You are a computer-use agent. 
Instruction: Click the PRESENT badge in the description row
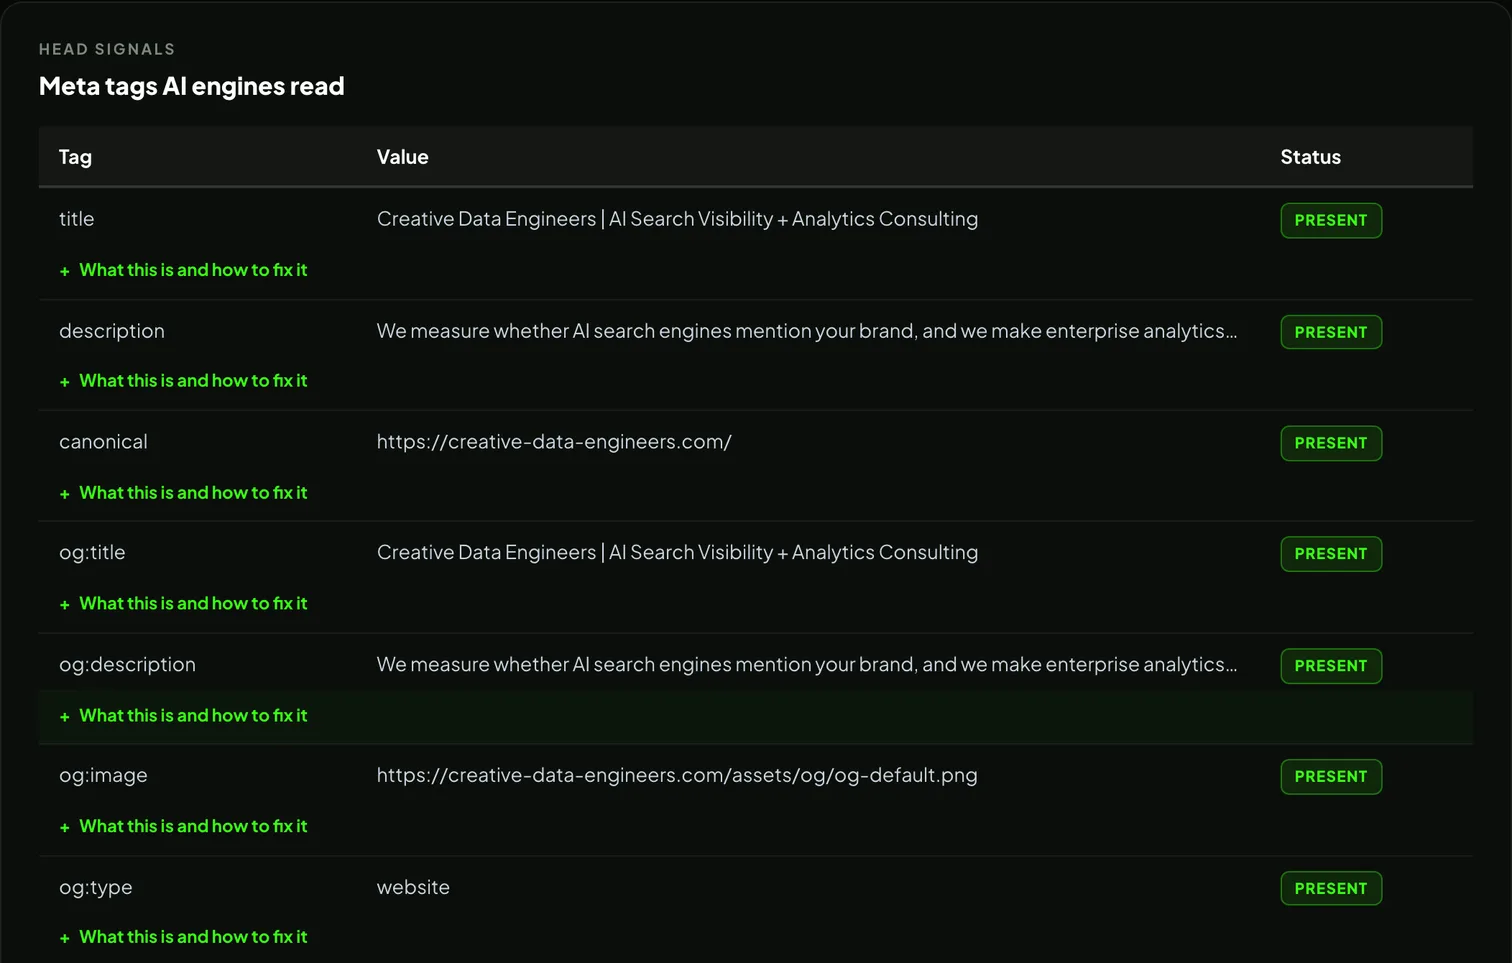(x=1331, y=332)
